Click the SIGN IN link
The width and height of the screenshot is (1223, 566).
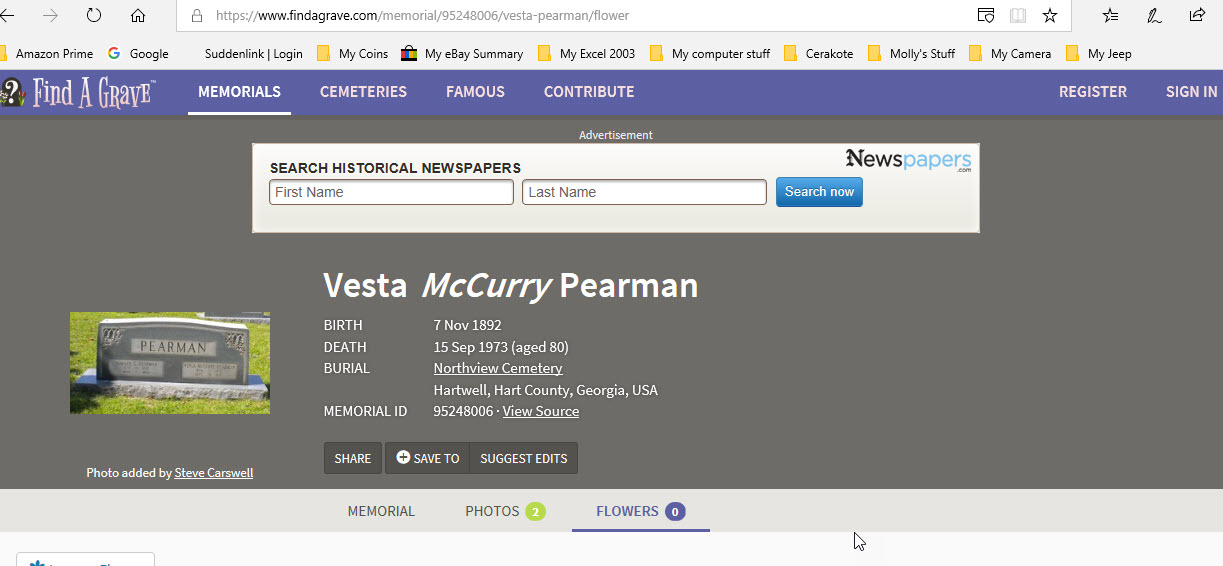click(x=1191, y=92)
